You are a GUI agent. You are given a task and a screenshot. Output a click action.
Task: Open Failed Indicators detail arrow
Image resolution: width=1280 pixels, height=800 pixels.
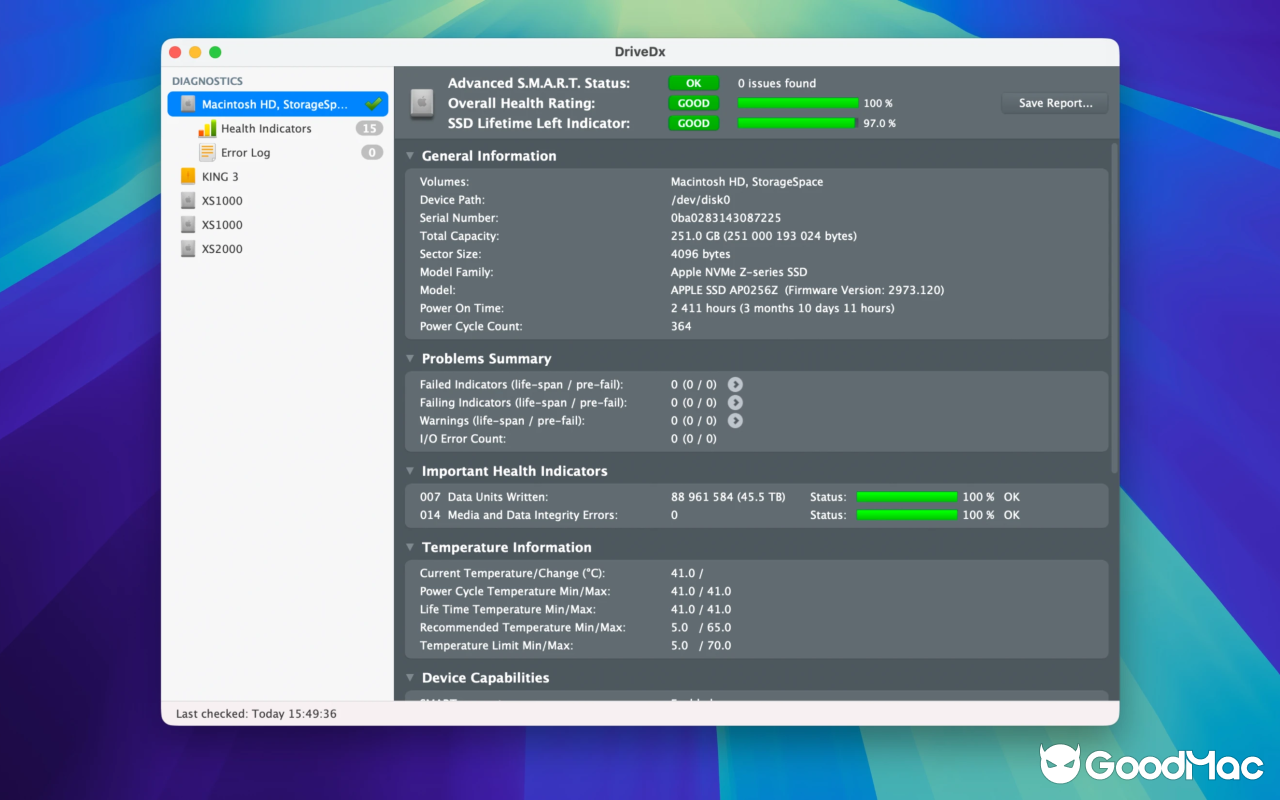pos(735,384)
